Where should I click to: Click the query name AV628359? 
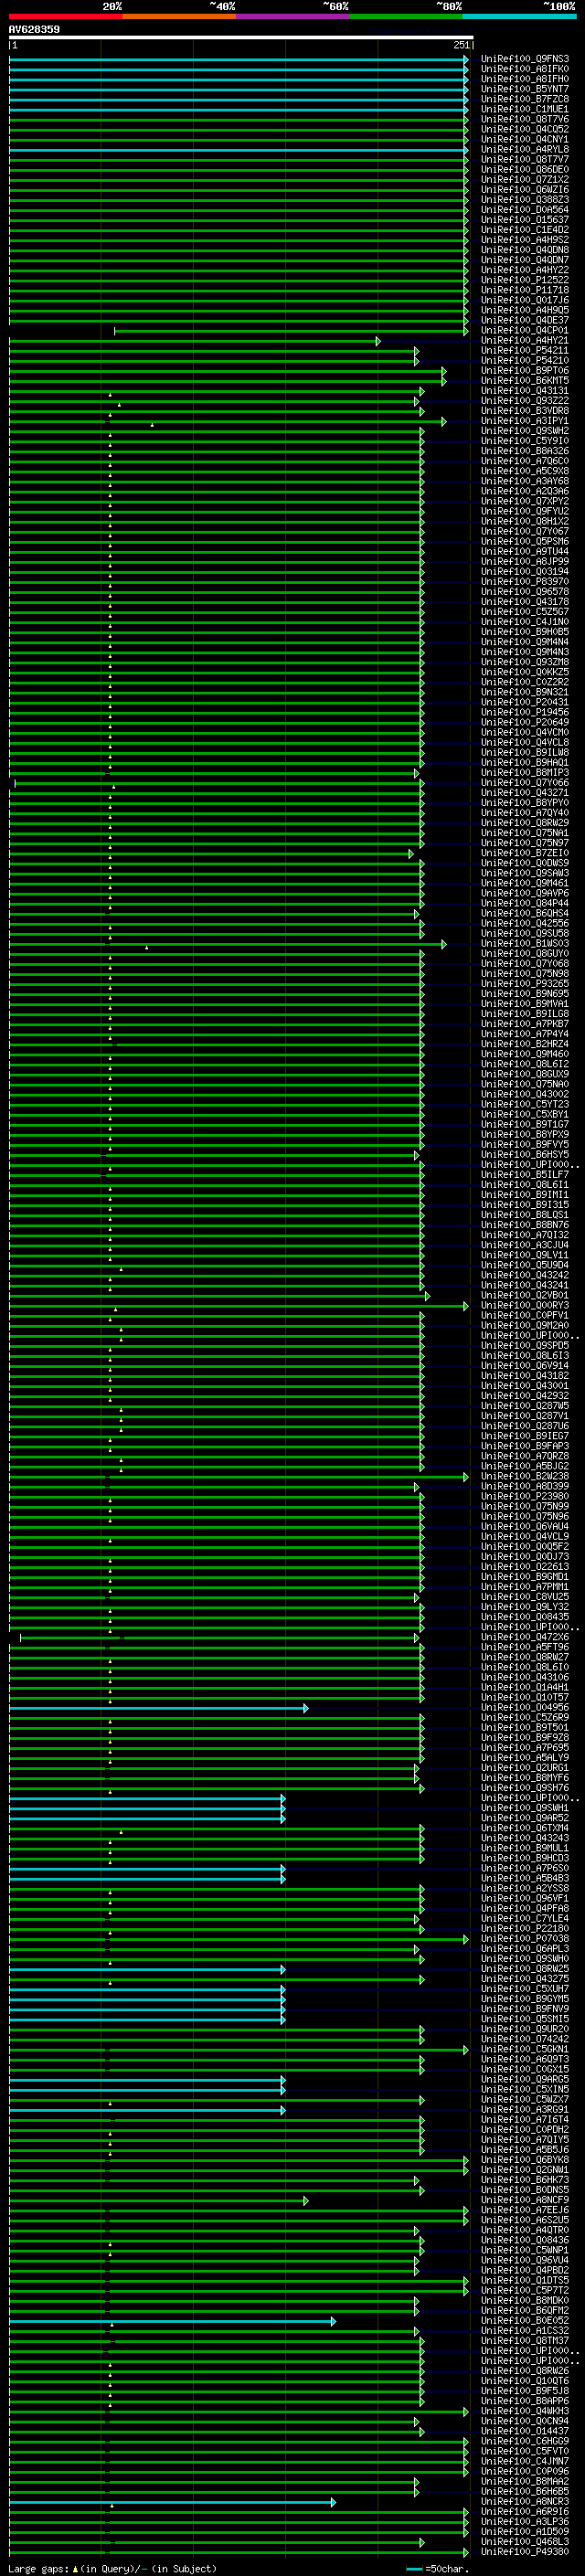coord(34,30)
